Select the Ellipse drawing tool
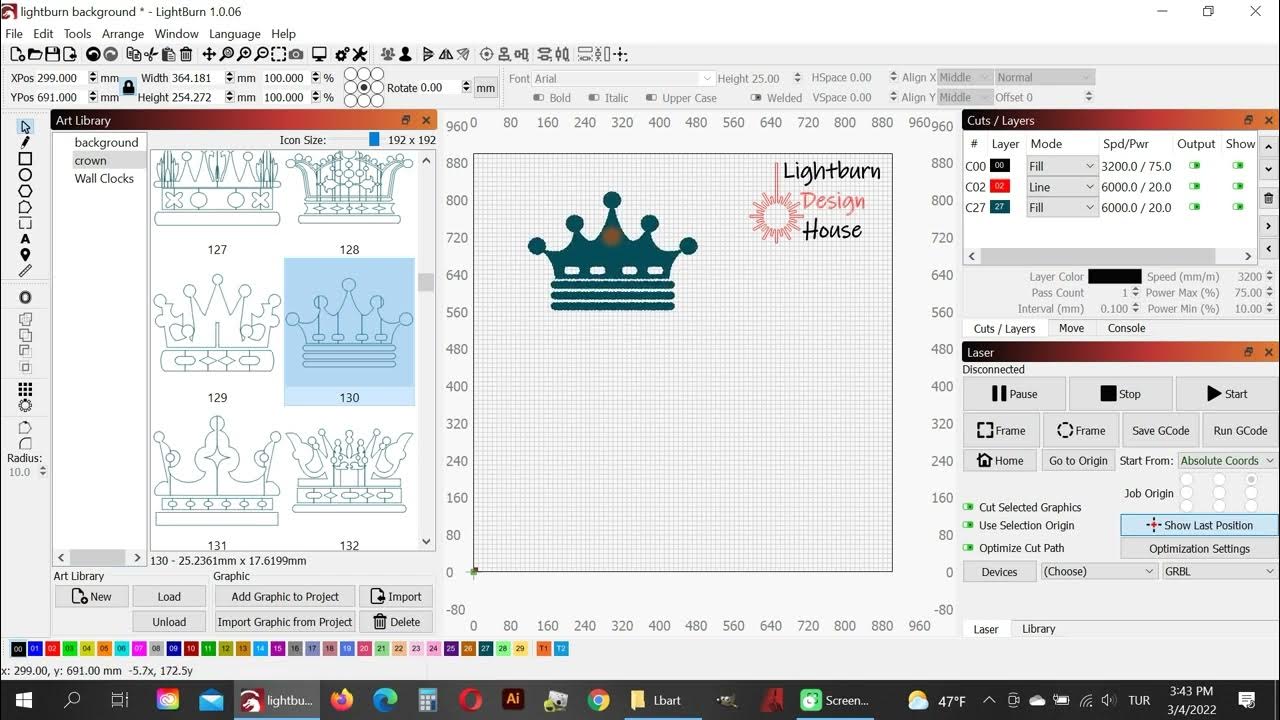The width and height of the screenshot is (1280, 720). pos(25,175)
